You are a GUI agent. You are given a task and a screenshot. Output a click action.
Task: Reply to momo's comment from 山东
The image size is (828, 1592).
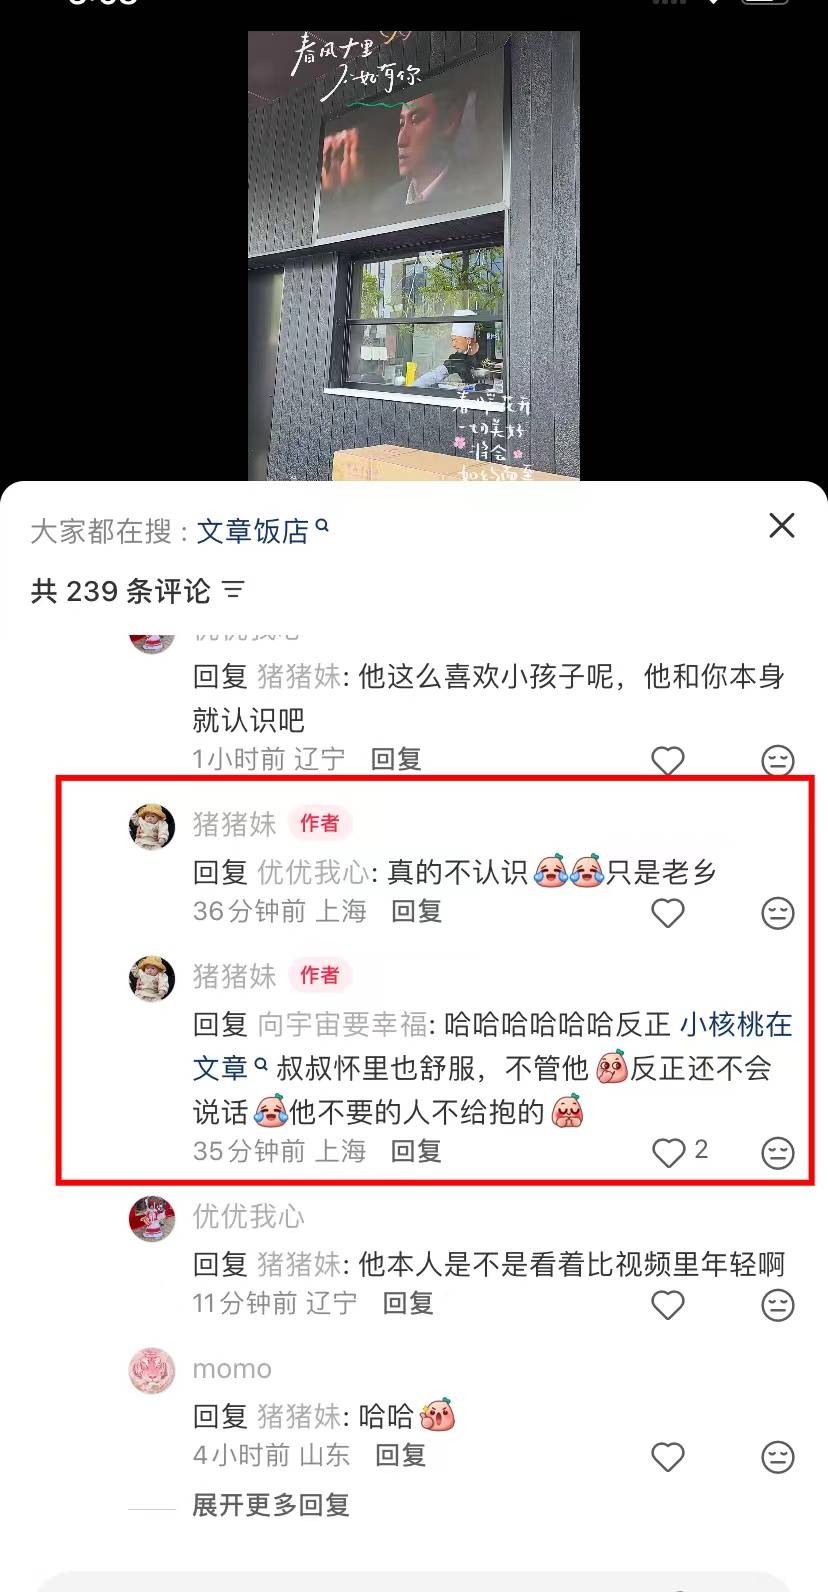coord(400,1455)
